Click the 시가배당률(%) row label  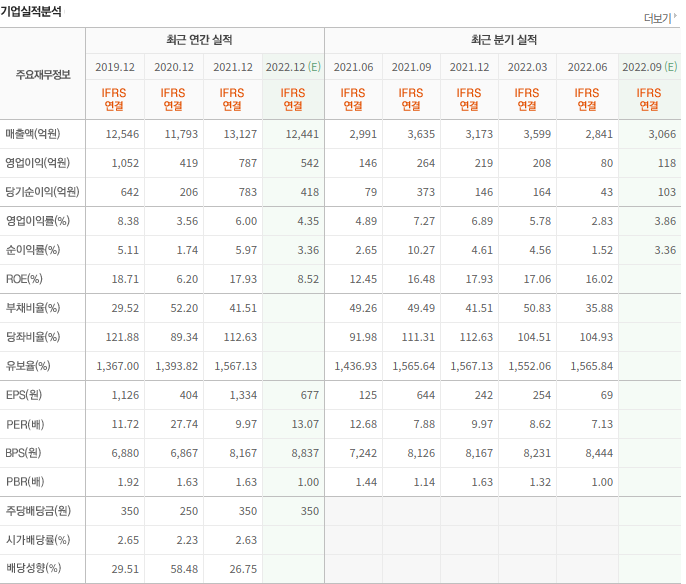38,540
